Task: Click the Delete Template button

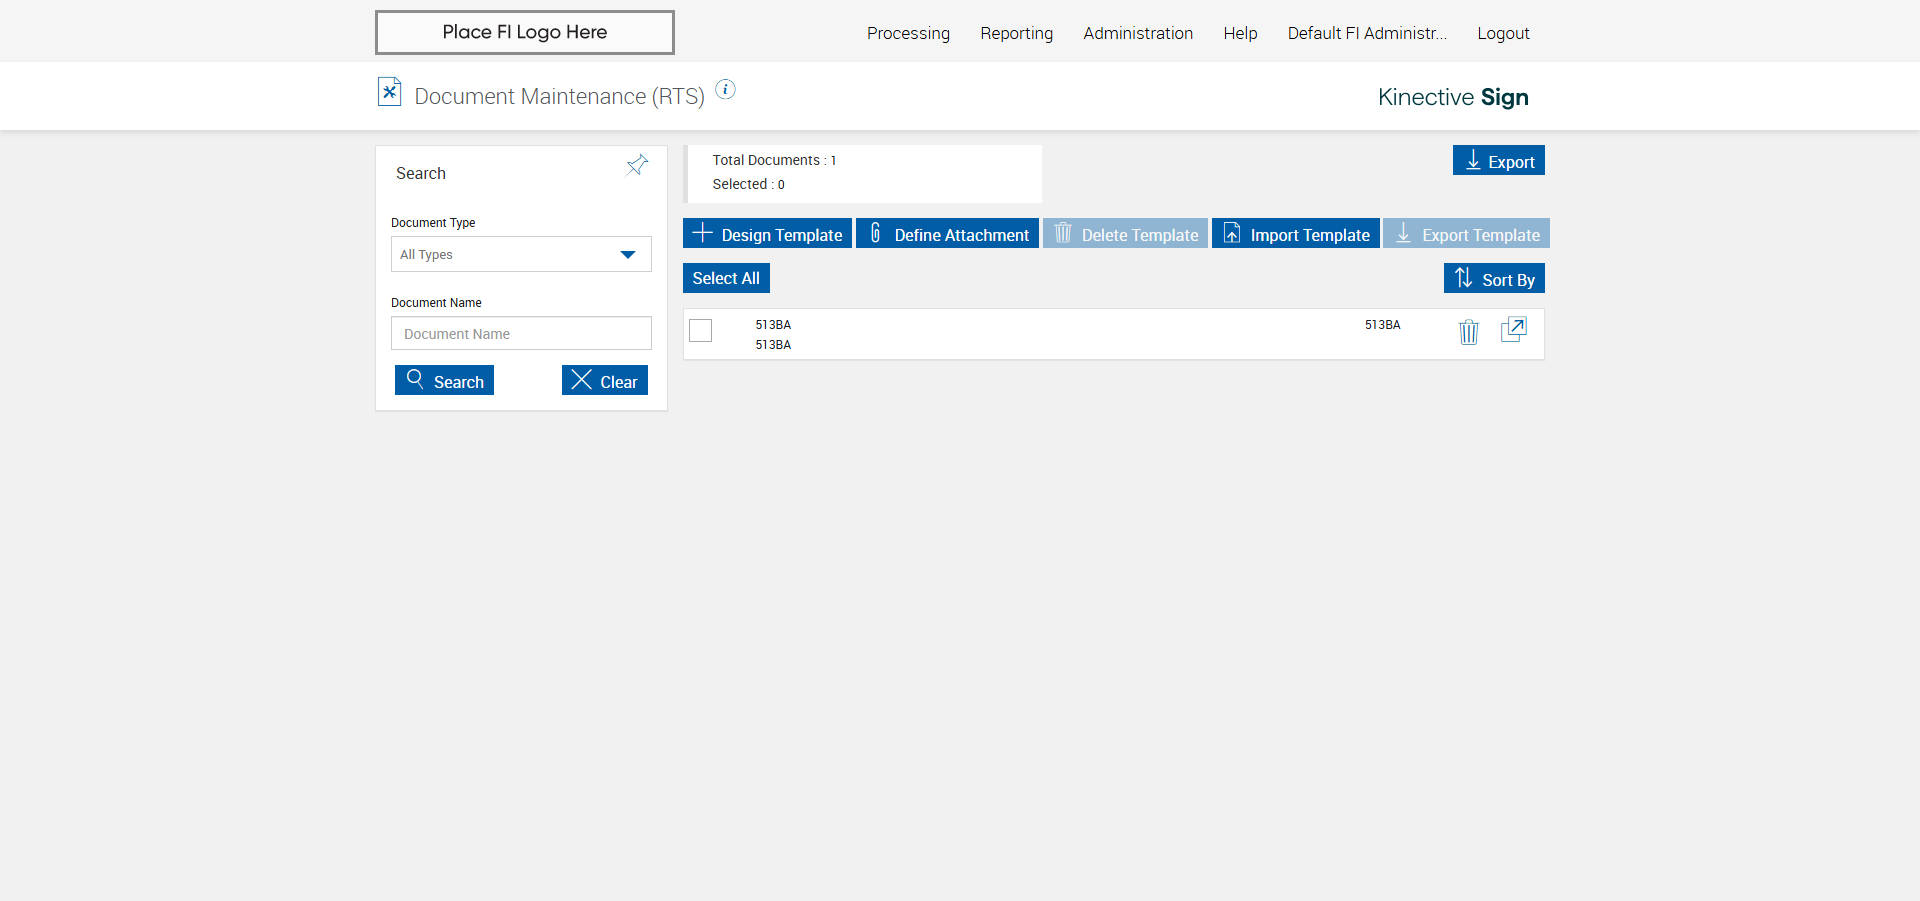Action: pos(1125,233)
